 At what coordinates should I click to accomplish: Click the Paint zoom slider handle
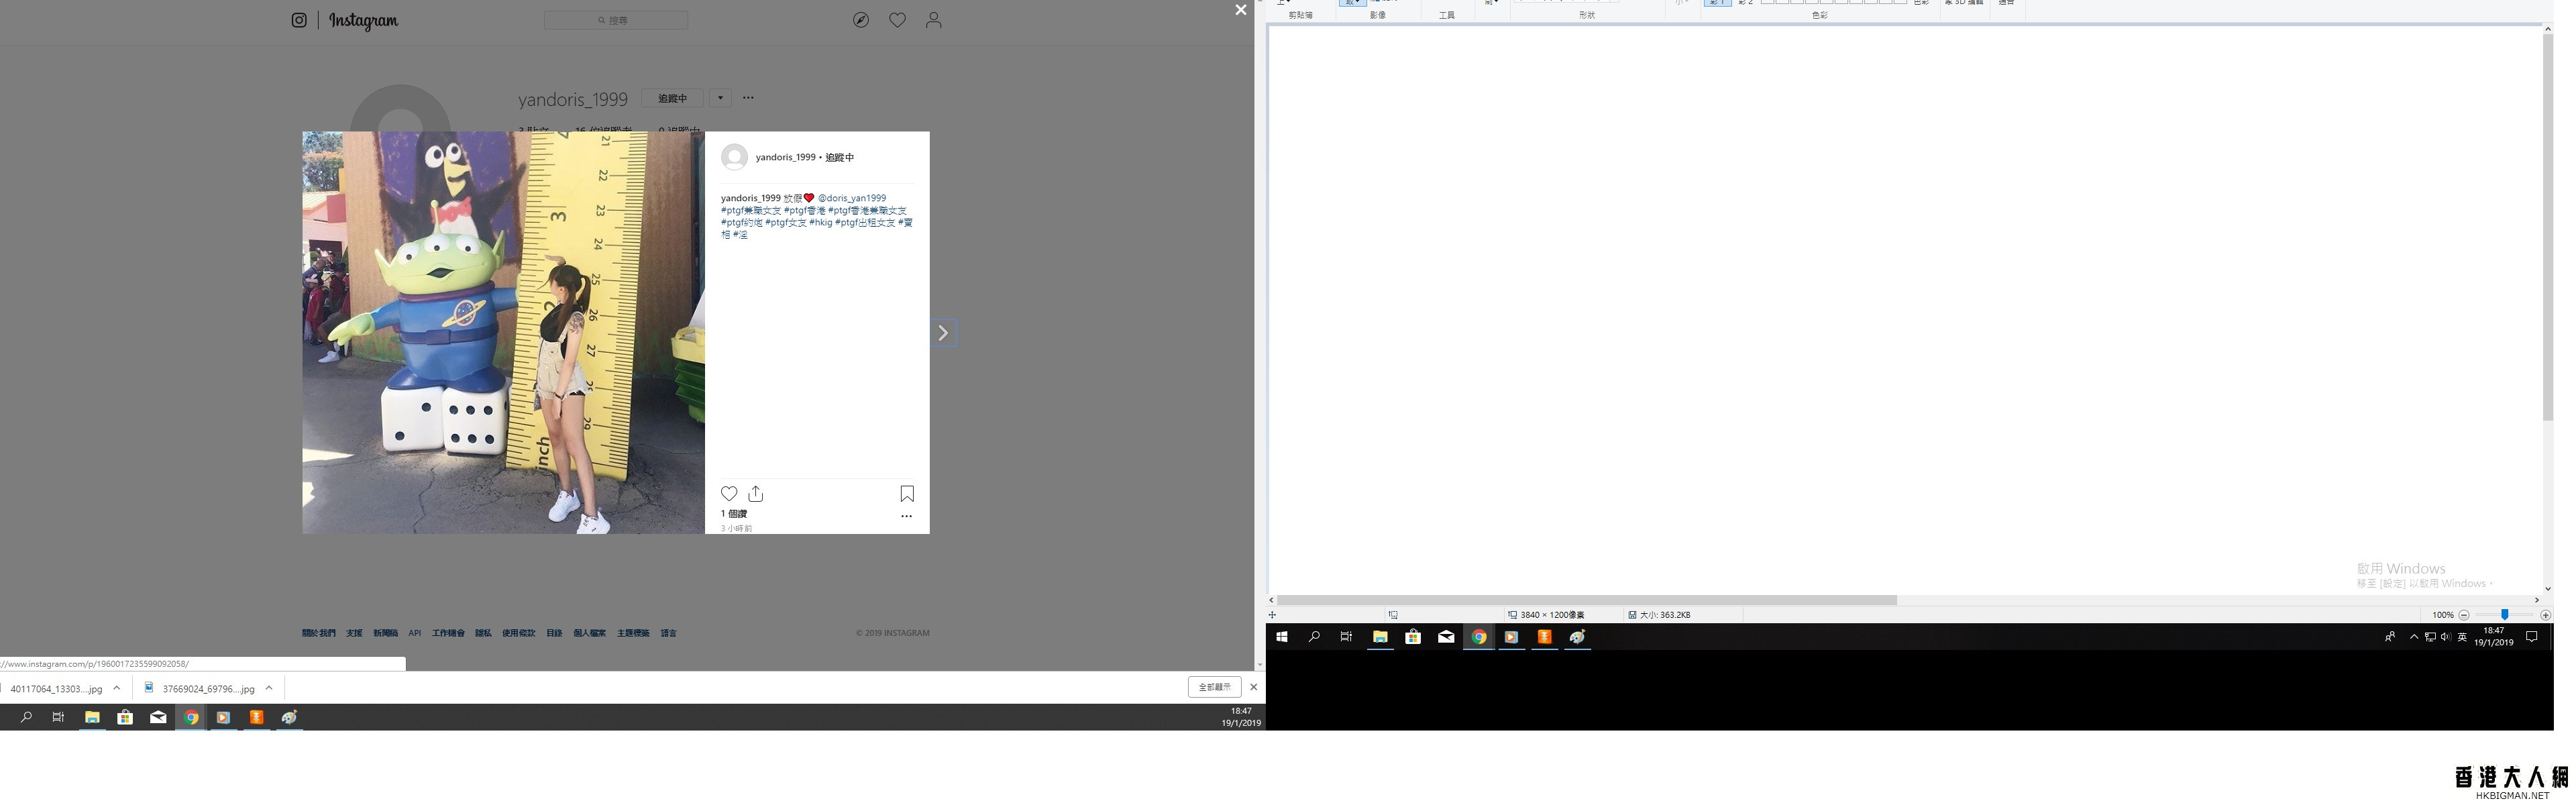point(2505,615)
